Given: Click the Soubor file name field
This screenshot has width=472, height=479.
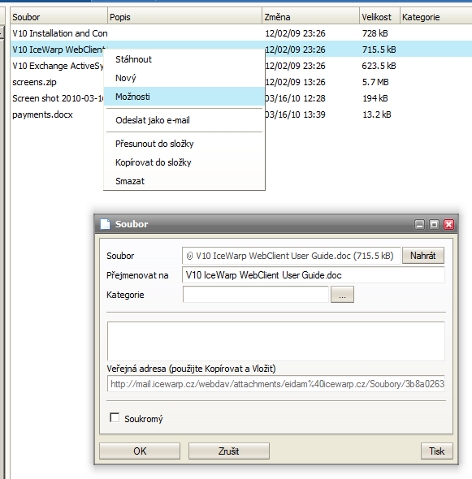Looking at the screenshot, I should click(x=291, y=256).
